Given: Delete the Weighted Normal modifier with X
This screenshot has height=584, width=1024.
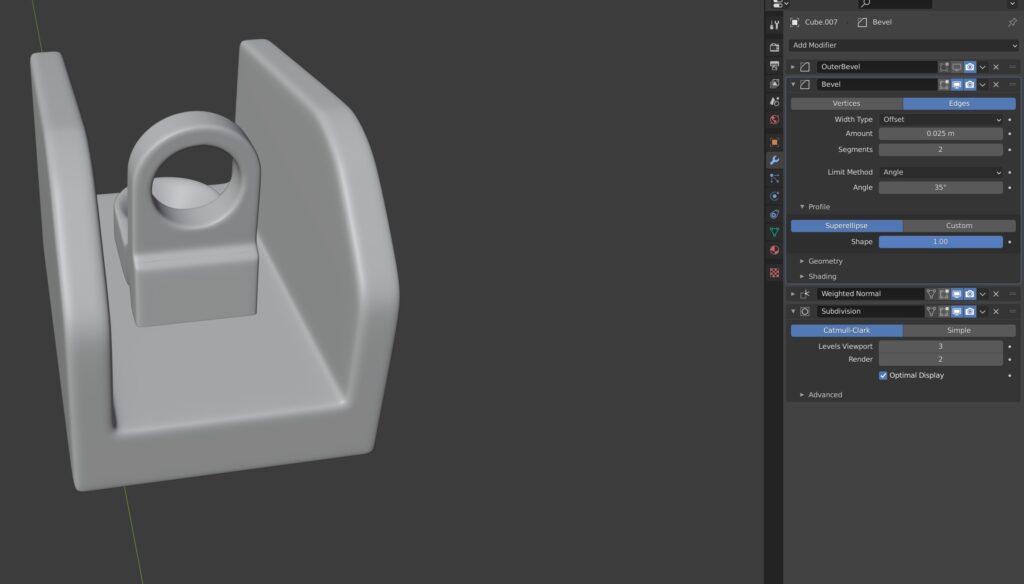Looking at the screenshot, I should (995, 294).
